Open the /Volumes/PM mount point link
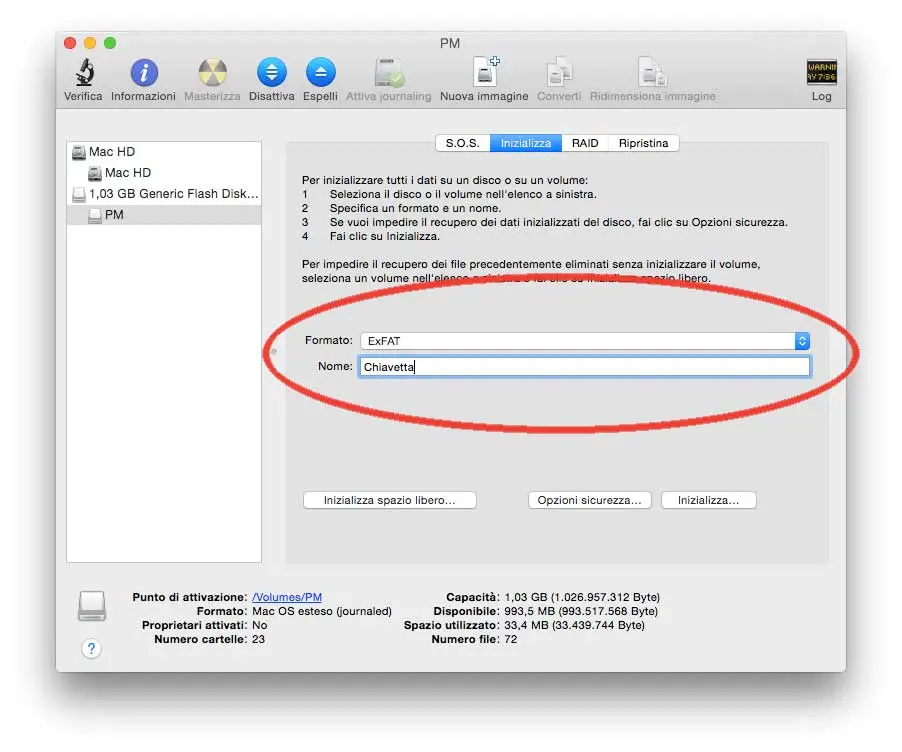Screen dimensions: 902x752 pyautogui.click(x=287, y=597)
